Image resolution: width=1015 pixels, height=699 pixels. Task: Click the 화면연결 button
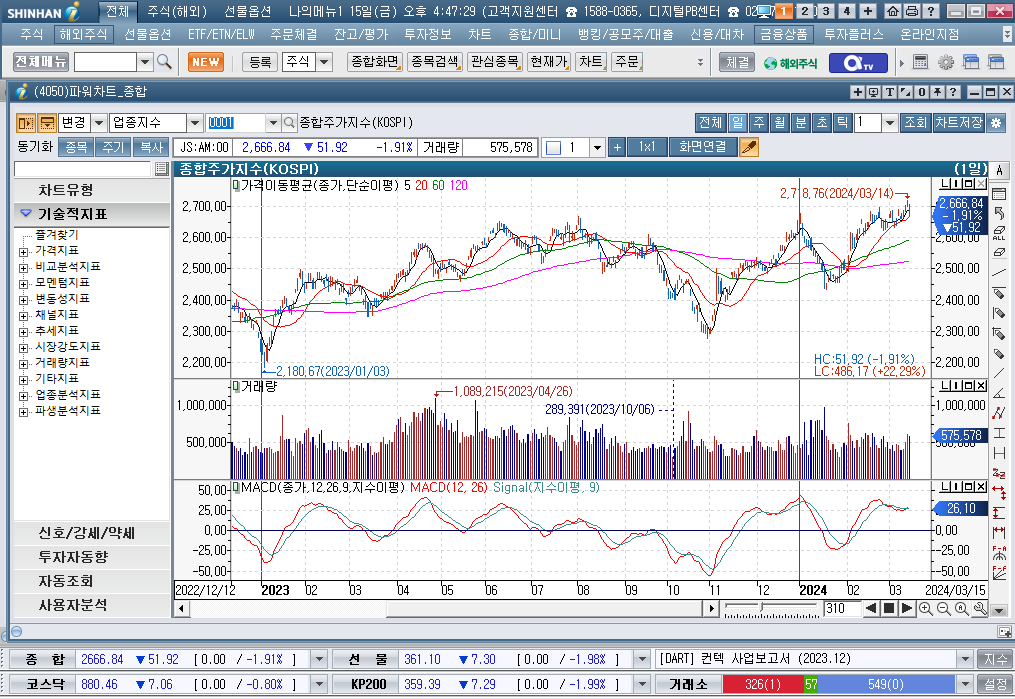pos(702,148)
